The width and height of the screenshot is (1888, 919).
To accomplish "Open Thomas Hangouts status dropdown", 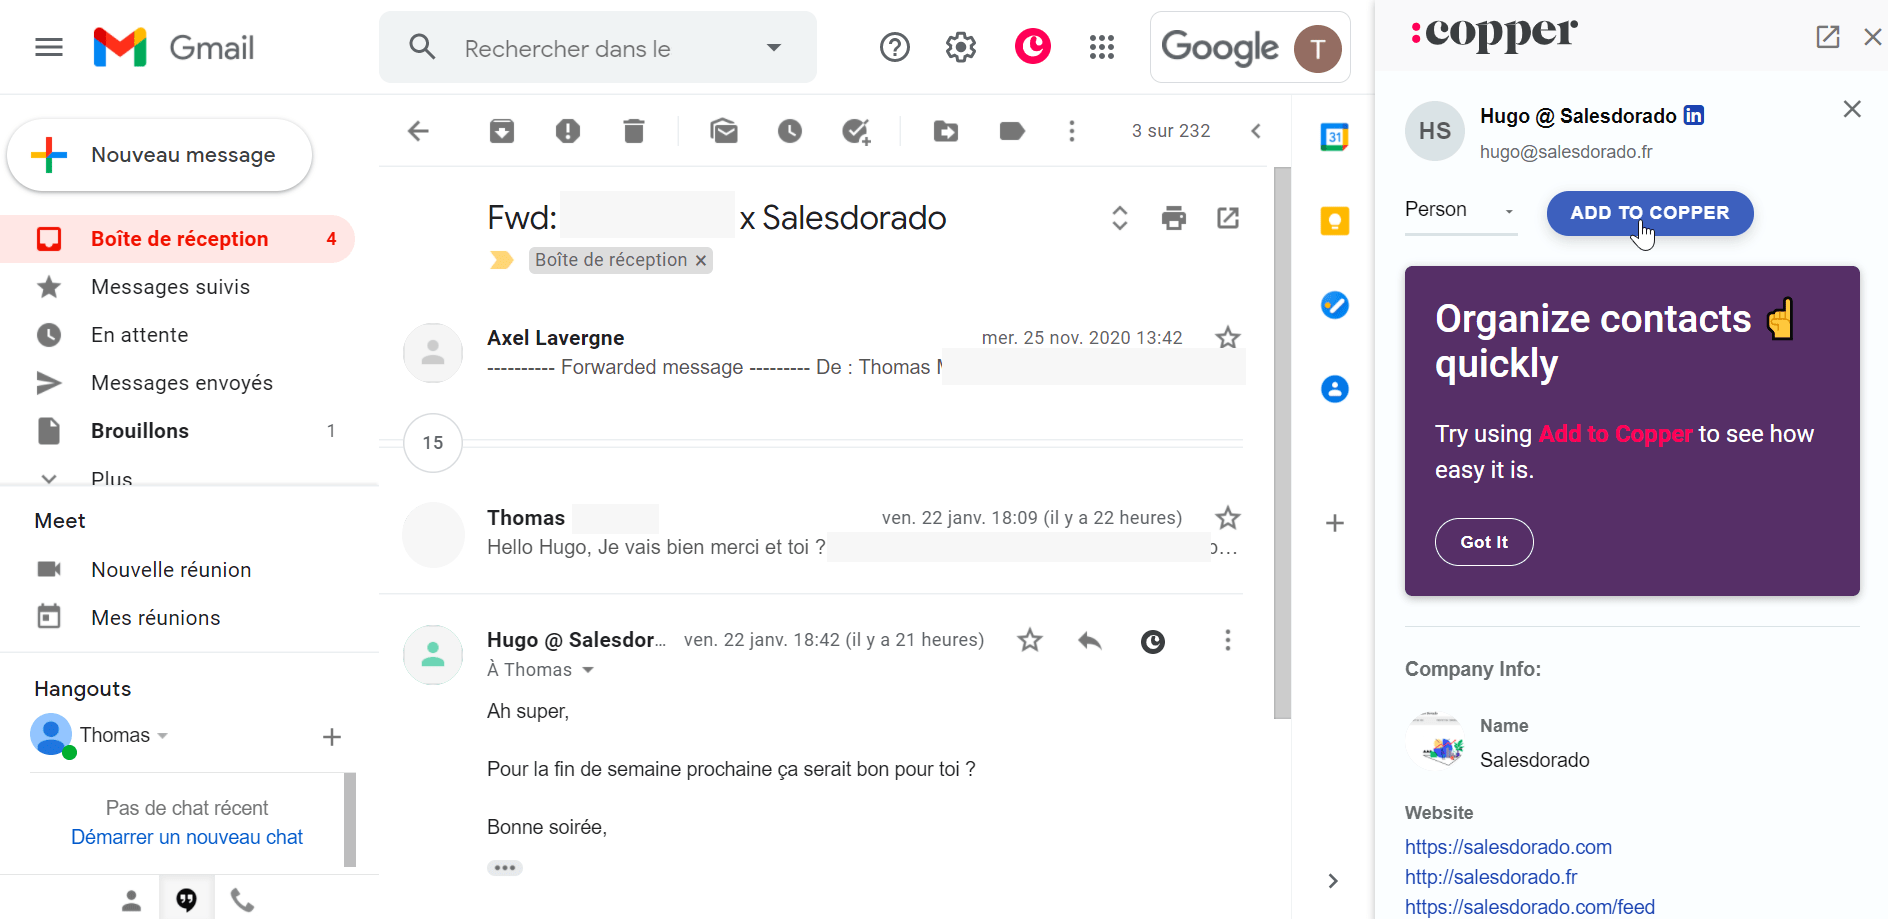I will [162, 736].
